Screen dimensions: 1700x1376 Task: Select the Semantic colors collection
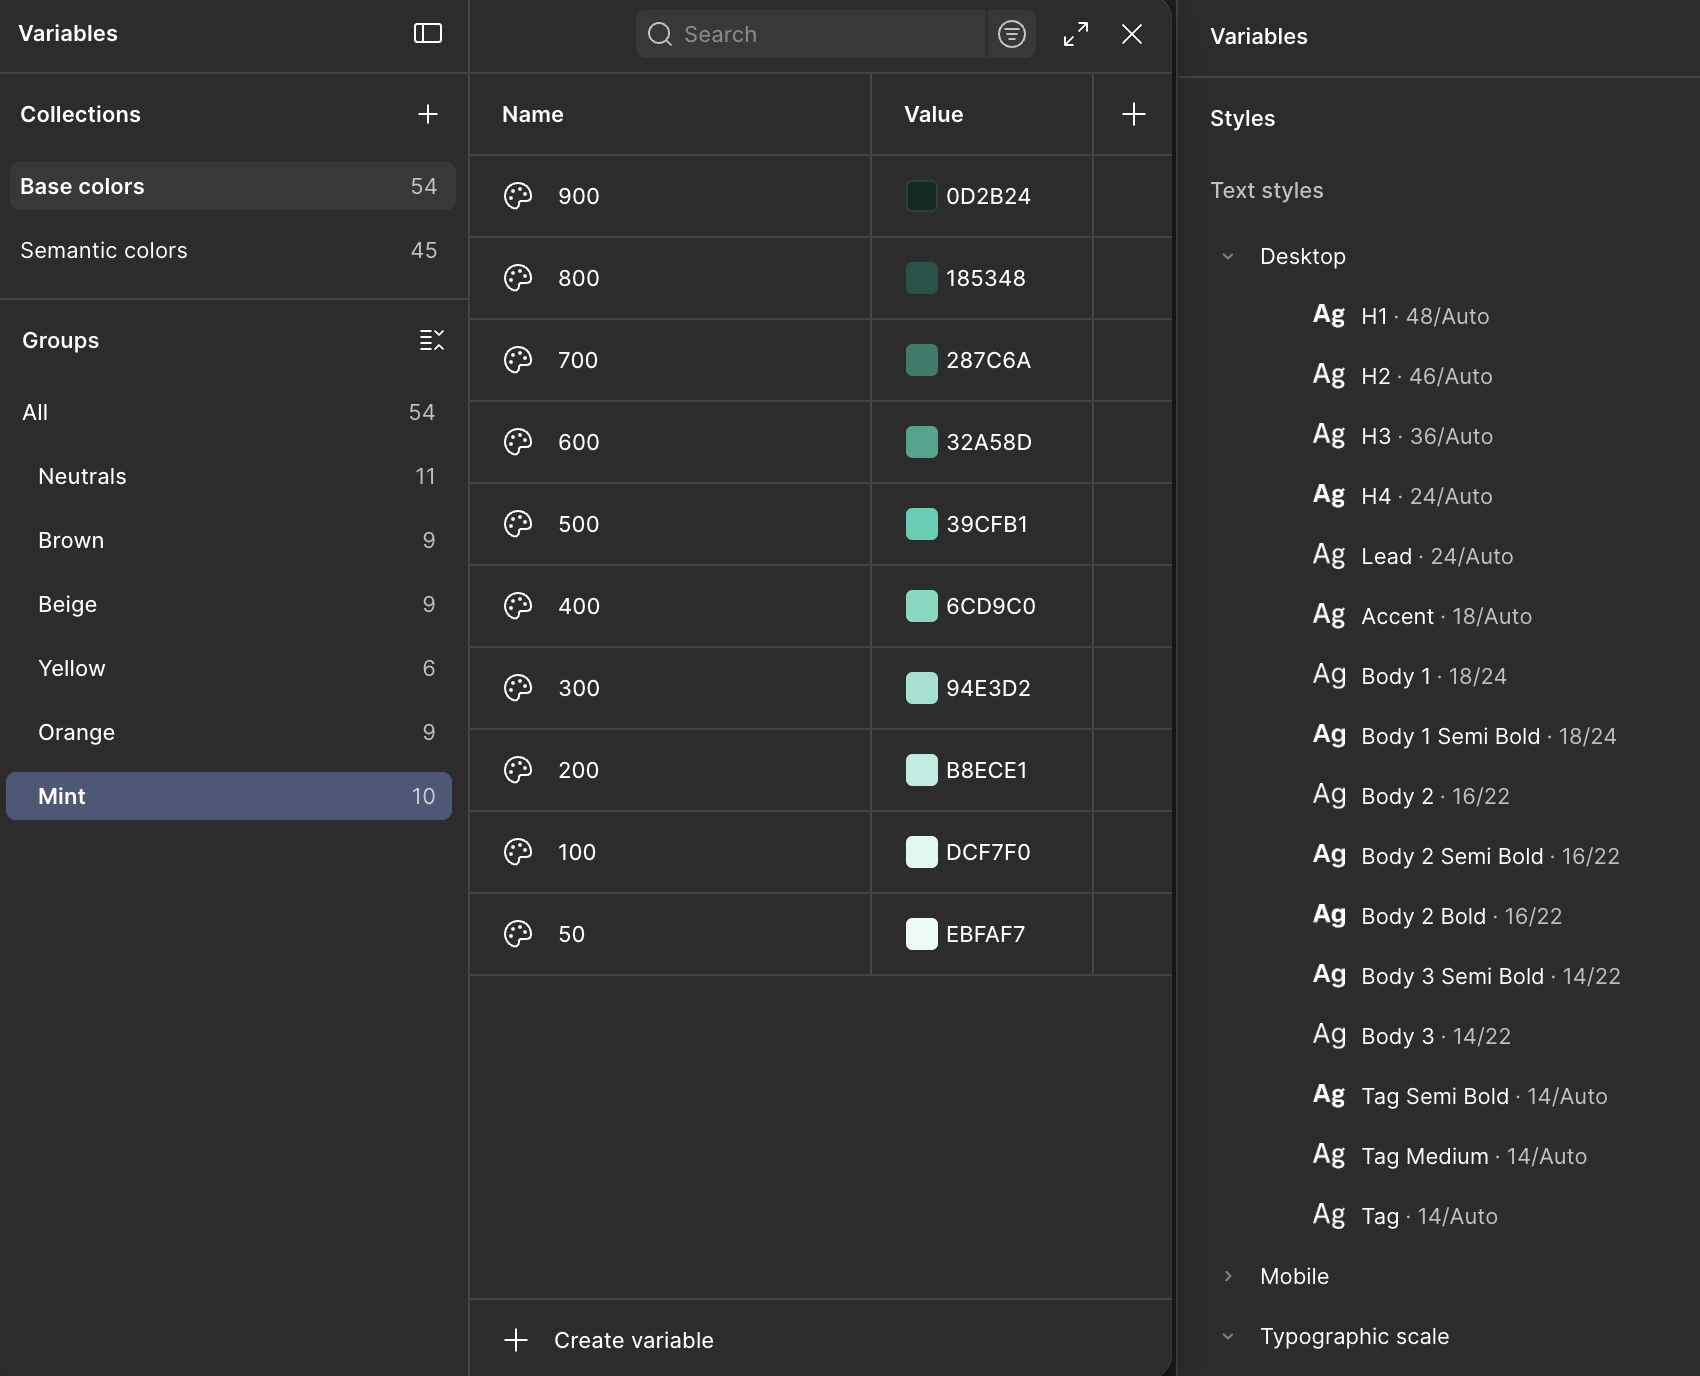[x=232, y=250]
